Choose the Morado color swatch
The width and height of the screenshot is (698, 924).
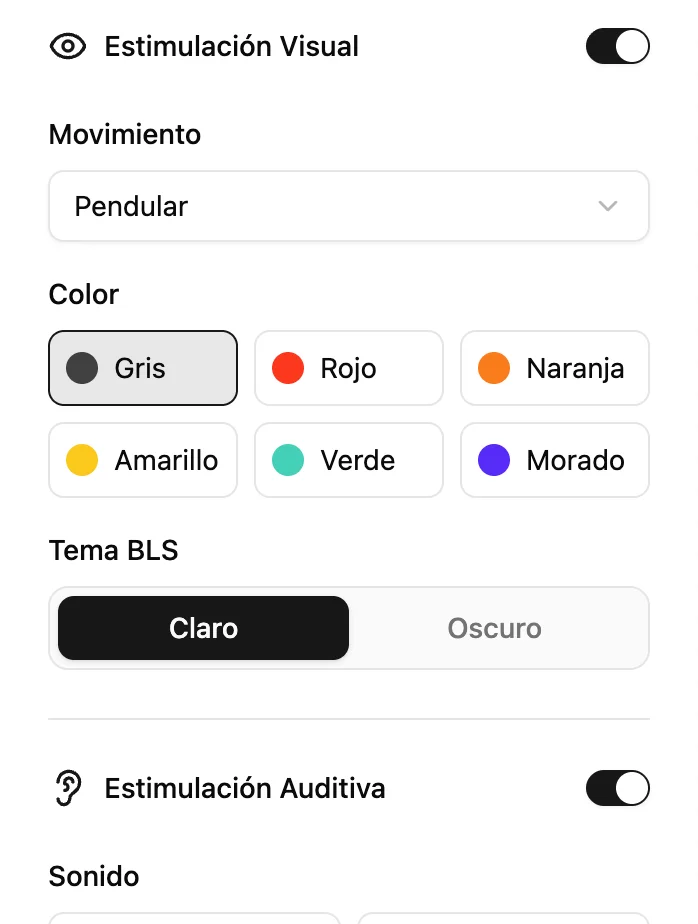click(555, 460)
